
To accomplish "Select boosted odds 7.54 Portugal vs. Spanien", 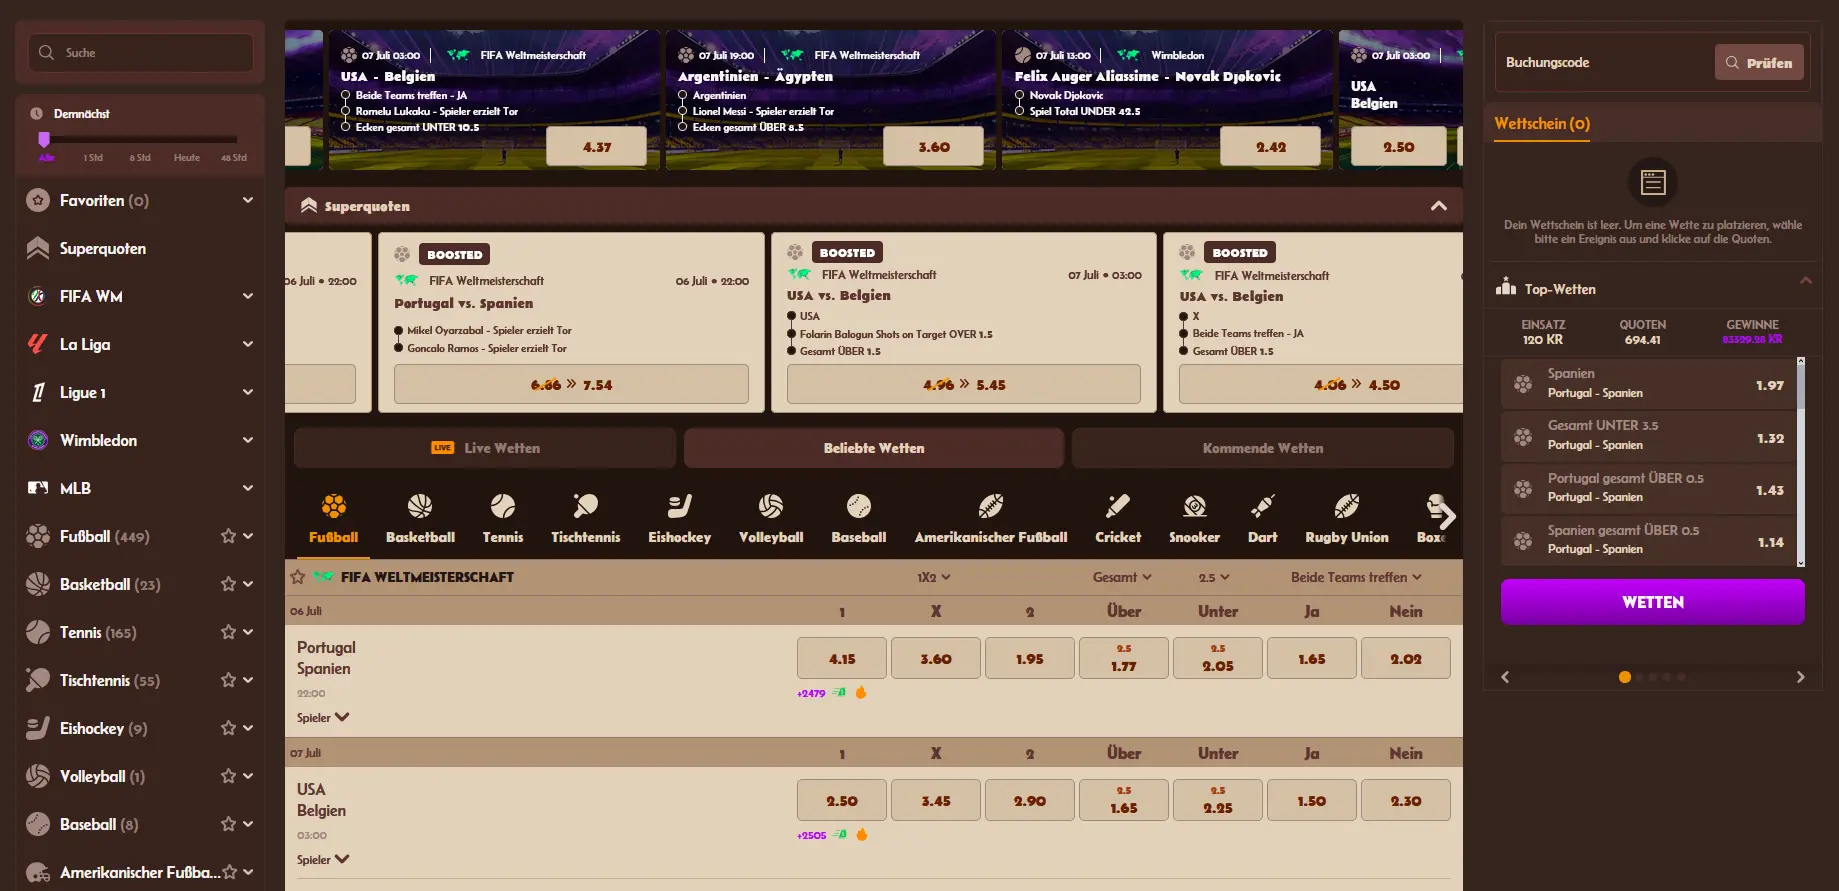I will (571, 384).
